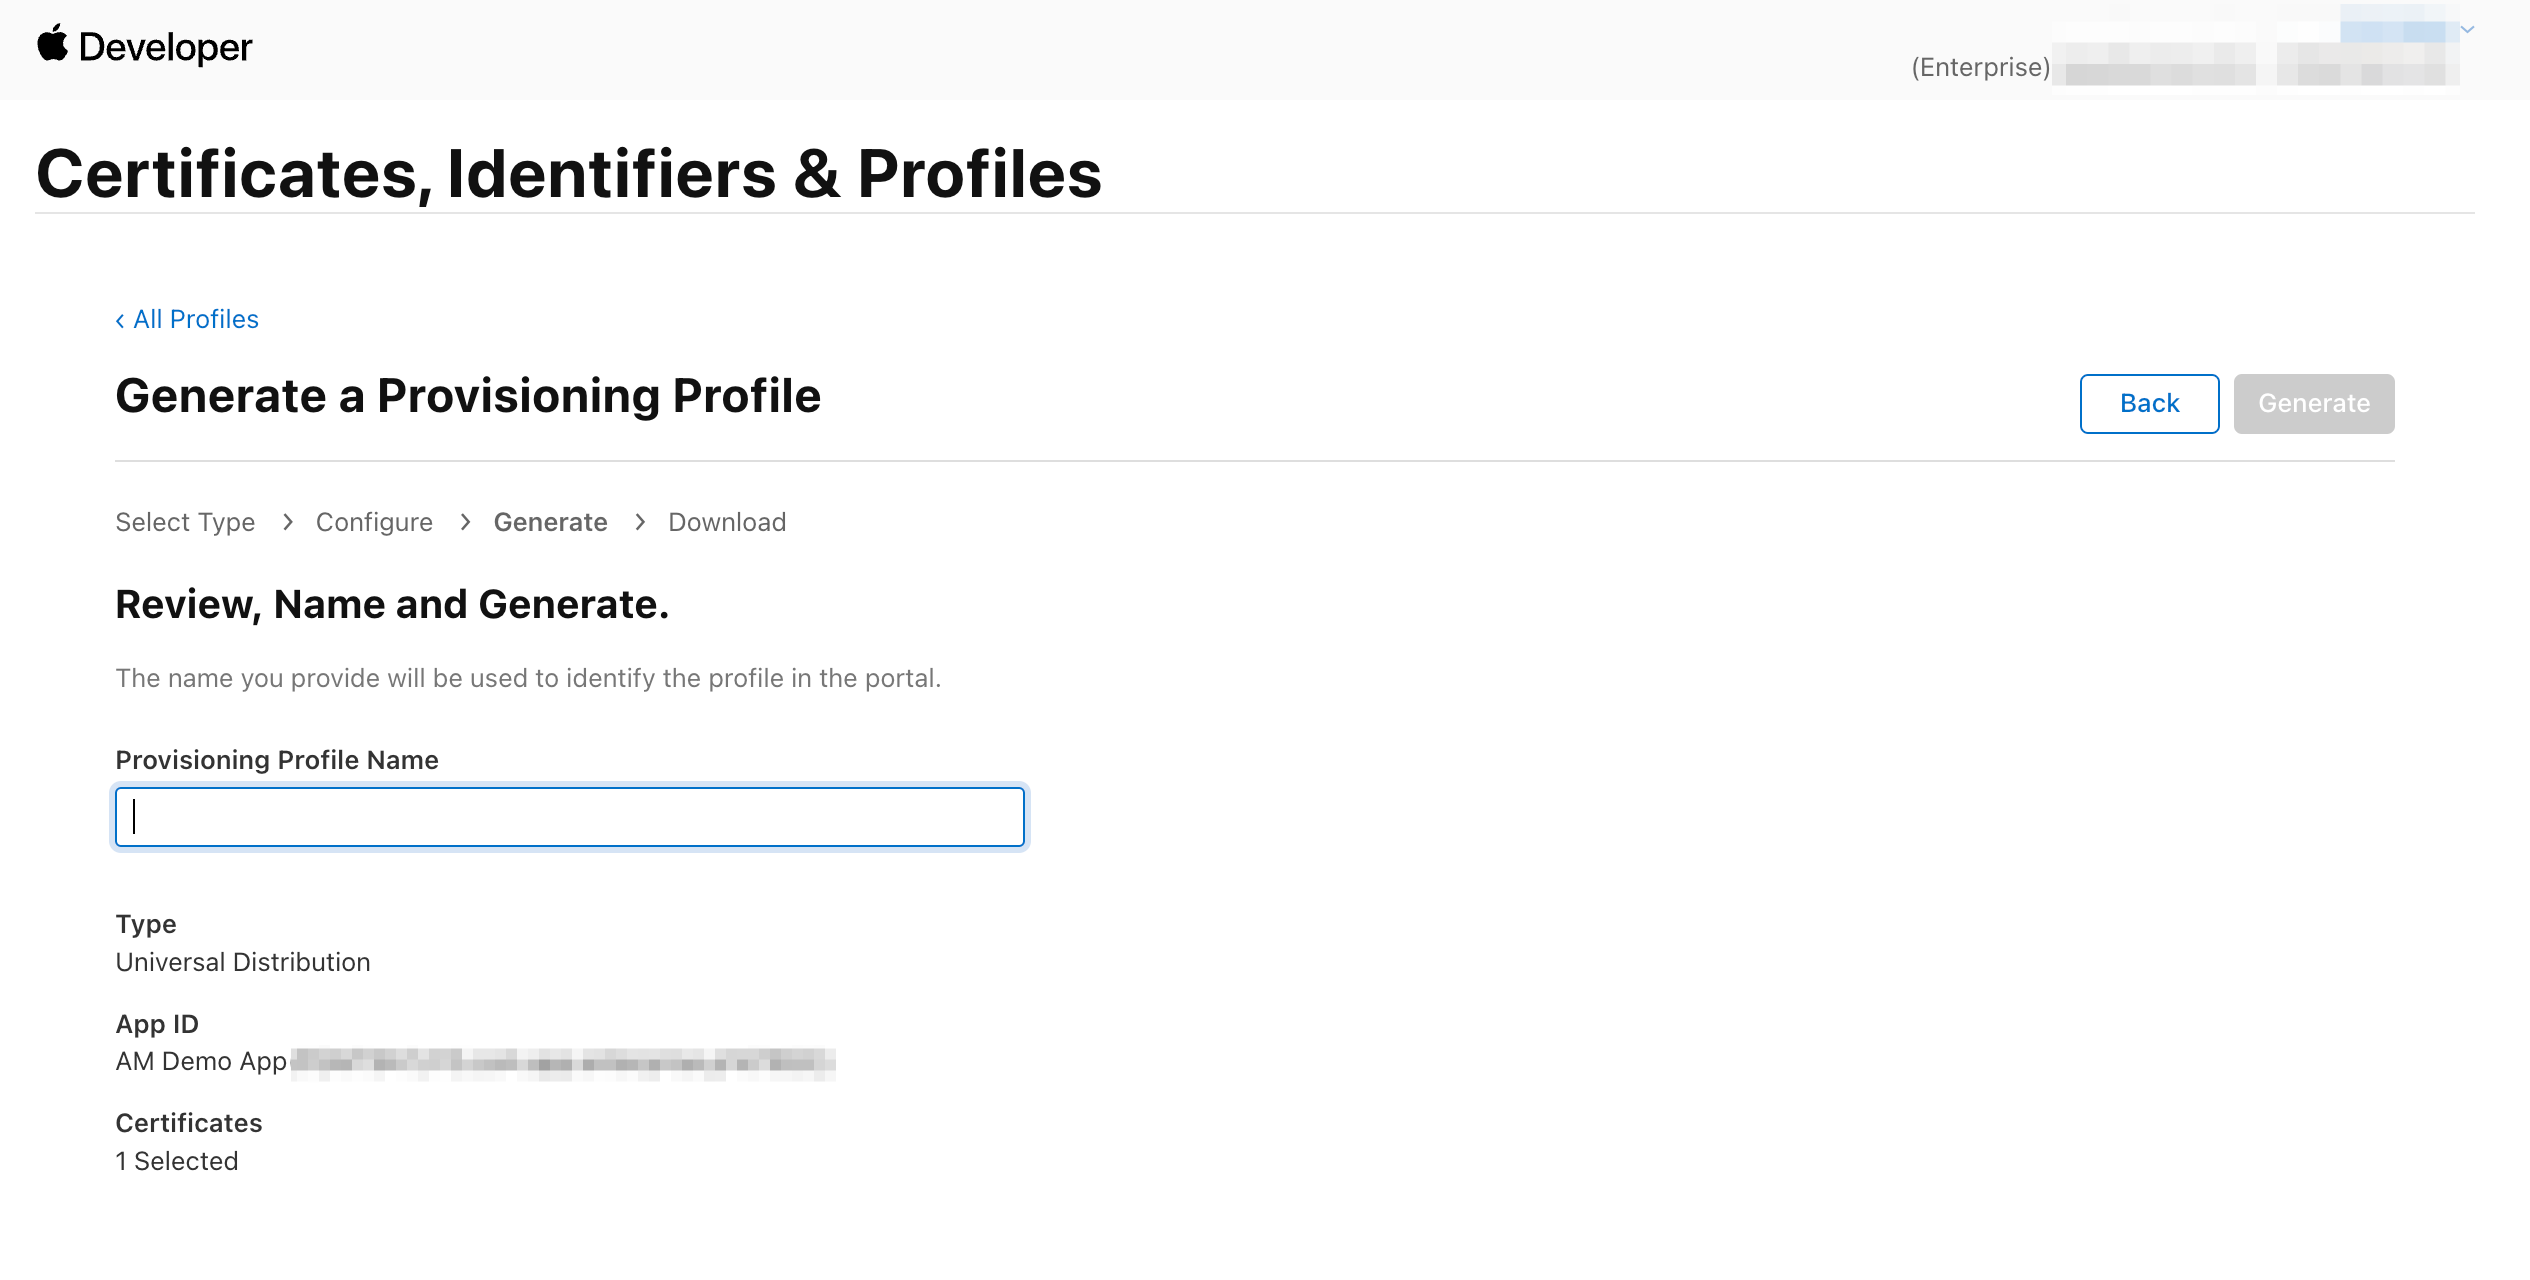2530x1280 pixels.
Task: Click chevron between Select Type and Configure
Action: coord(288,522)
